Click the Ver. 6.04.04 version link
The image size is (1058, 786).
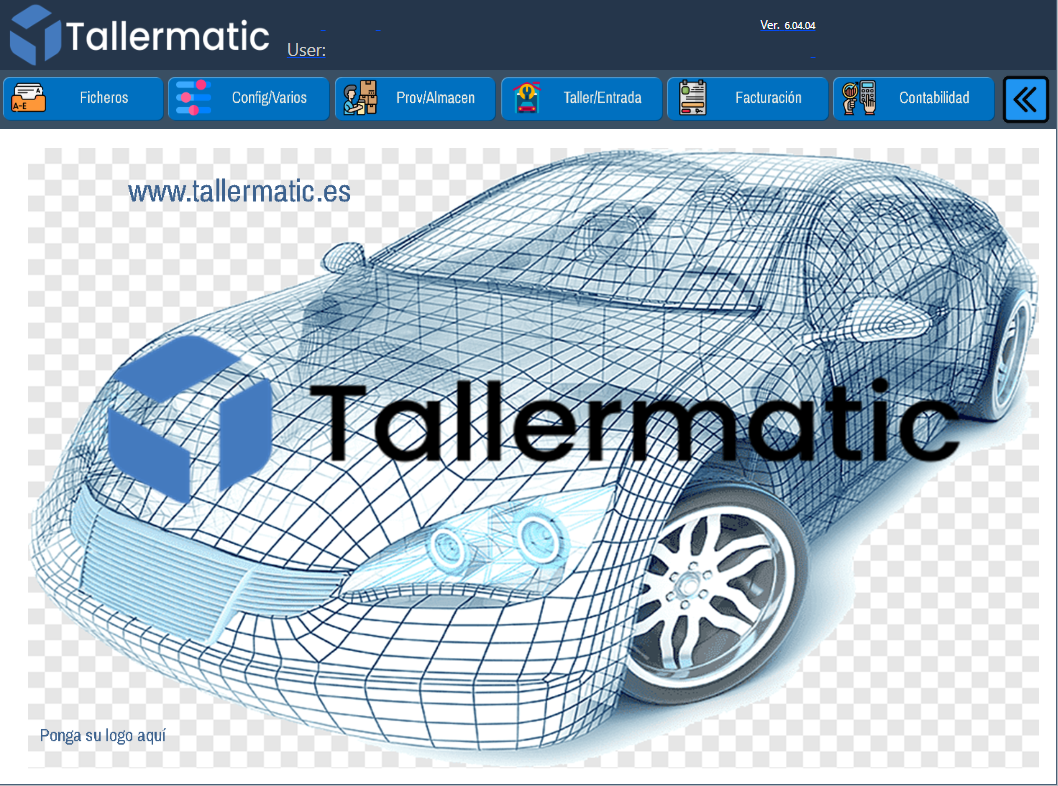[x=787, y=25]
